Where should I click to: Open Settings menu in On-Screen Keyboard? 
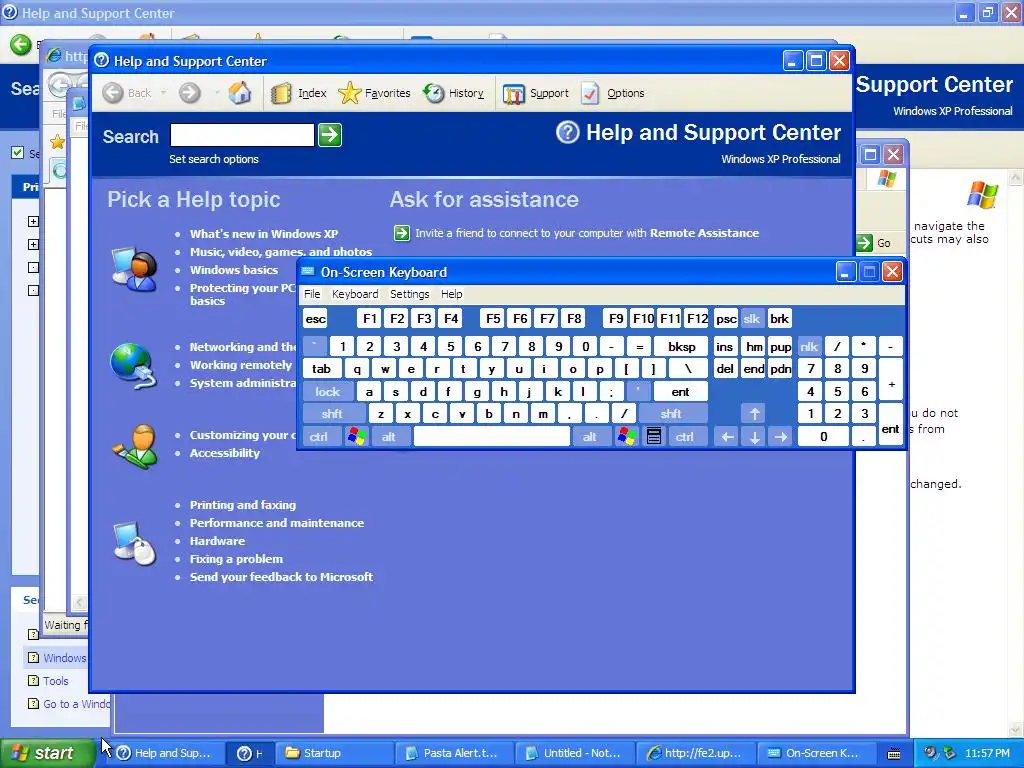click(409, 295)
